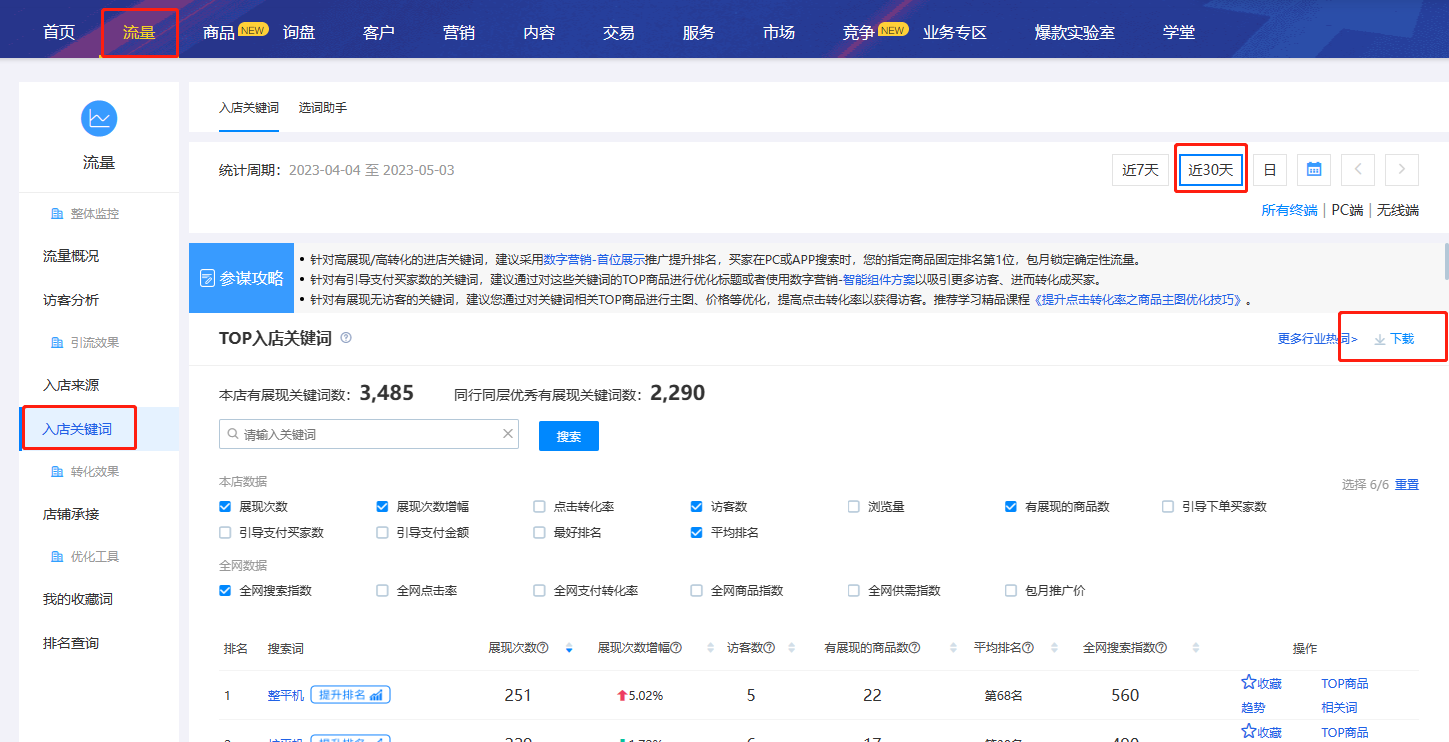Image resolution: width=1449 pixels, height=742 pixels.
Task: Switch to the 选词助手 tab
Action: pyautogui.click(x=323, y=107)
